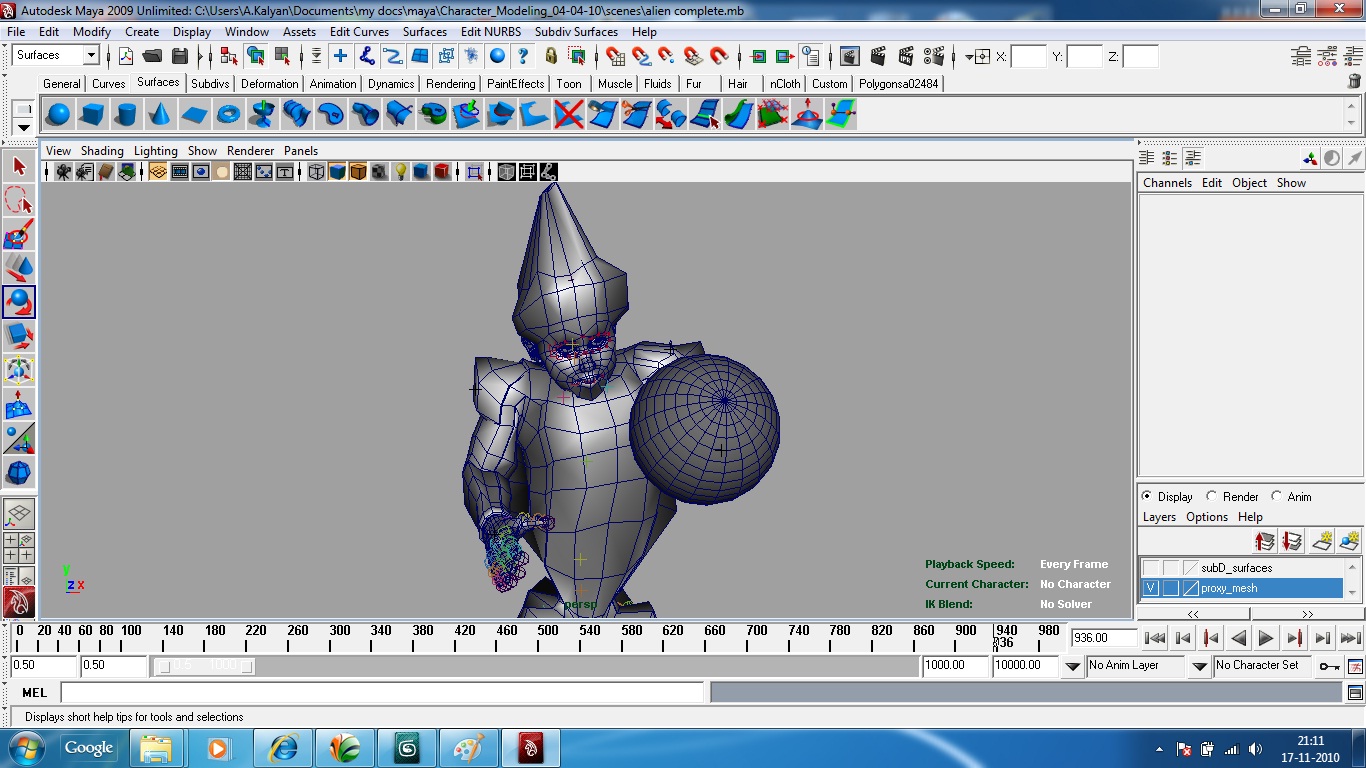Click the MEL command input field
1366x768 pixels.
click(382, 692)
